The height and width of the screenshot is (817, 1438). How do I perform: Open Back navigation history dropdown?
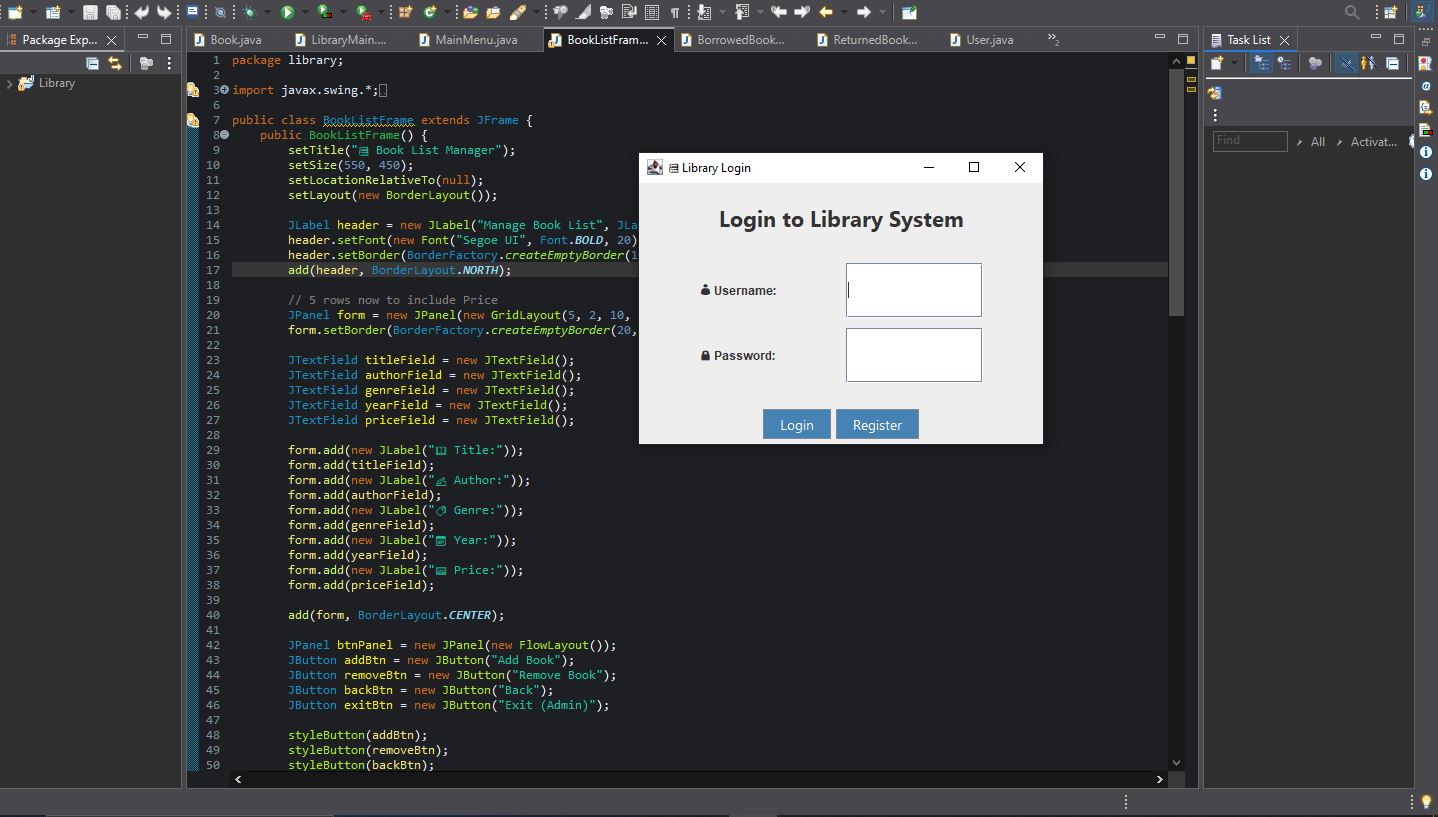[844, 12]
